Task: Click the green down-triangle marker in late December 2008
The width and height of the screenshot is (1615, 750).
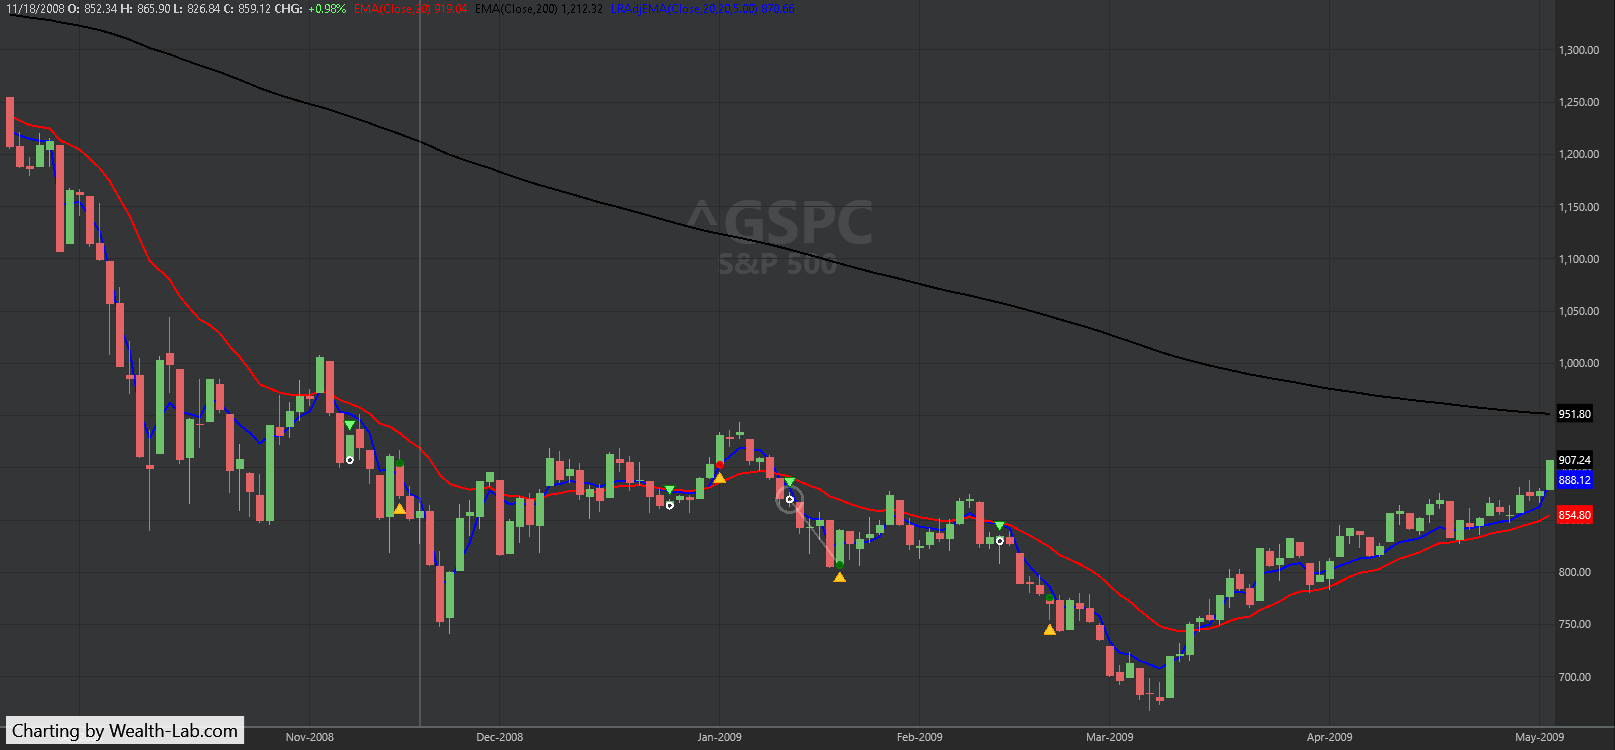Action: coord(669,490)
